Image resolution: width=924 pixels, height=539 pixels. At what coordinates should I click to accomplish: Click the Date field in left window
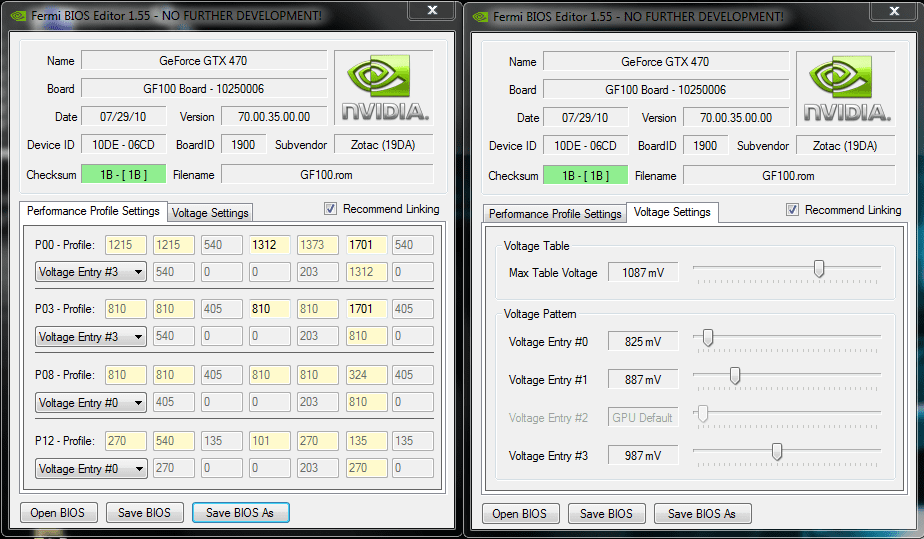[x=124, y=116]
